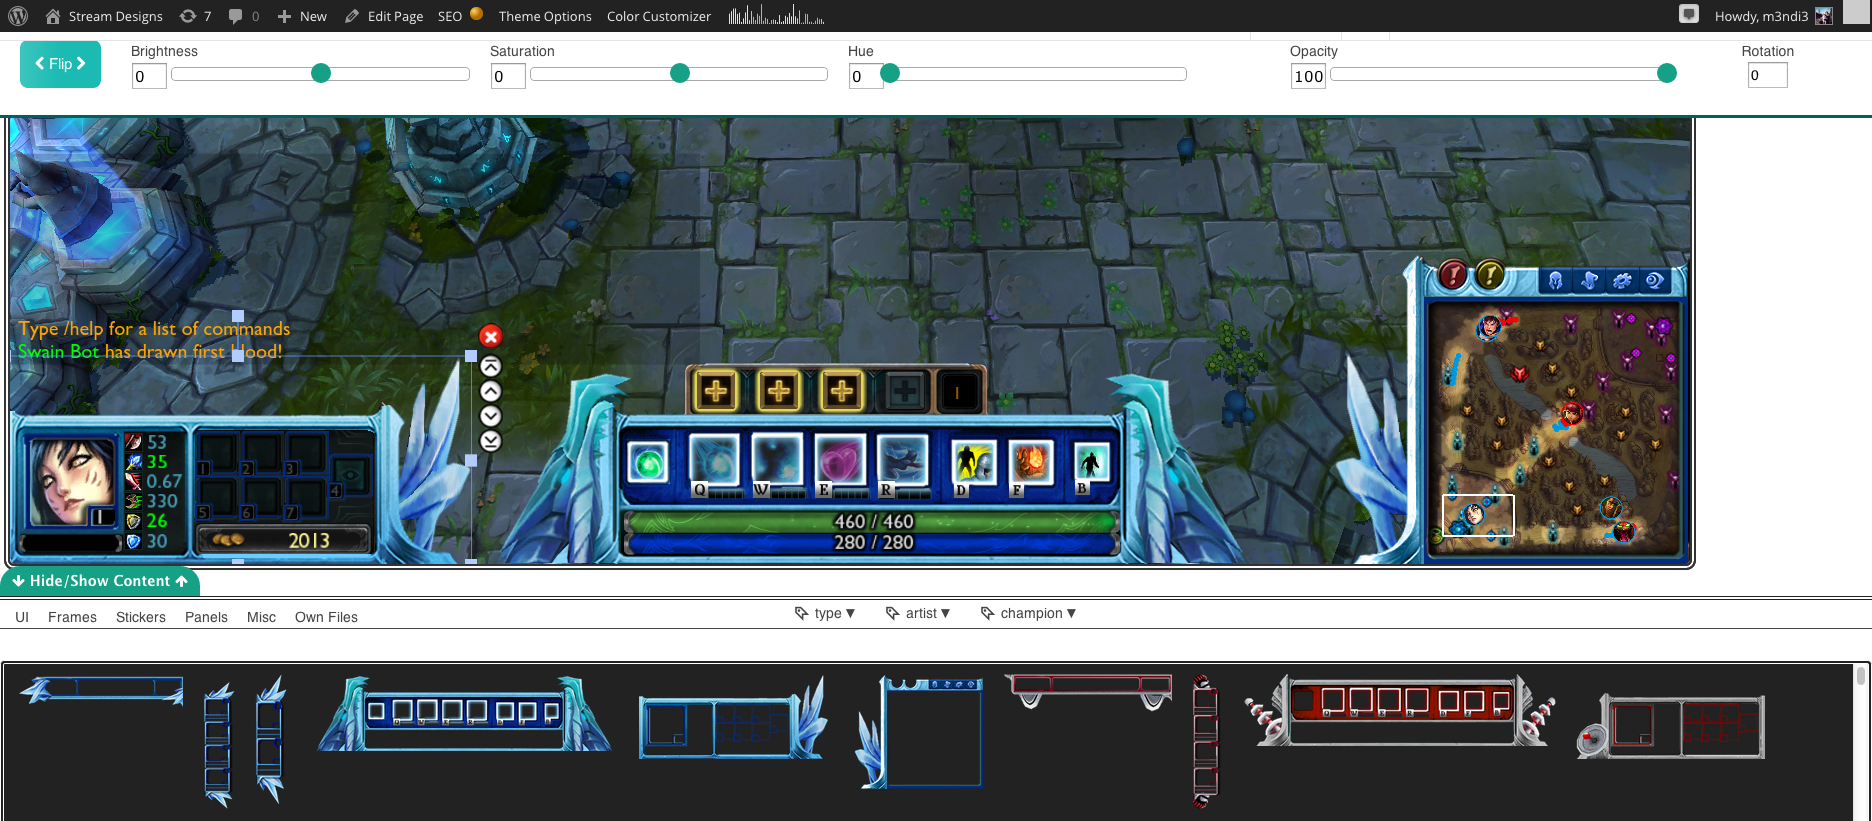Screen dimensions: 1872x821
Task: Click the Rotation value field
Action: pos(1767,75)
